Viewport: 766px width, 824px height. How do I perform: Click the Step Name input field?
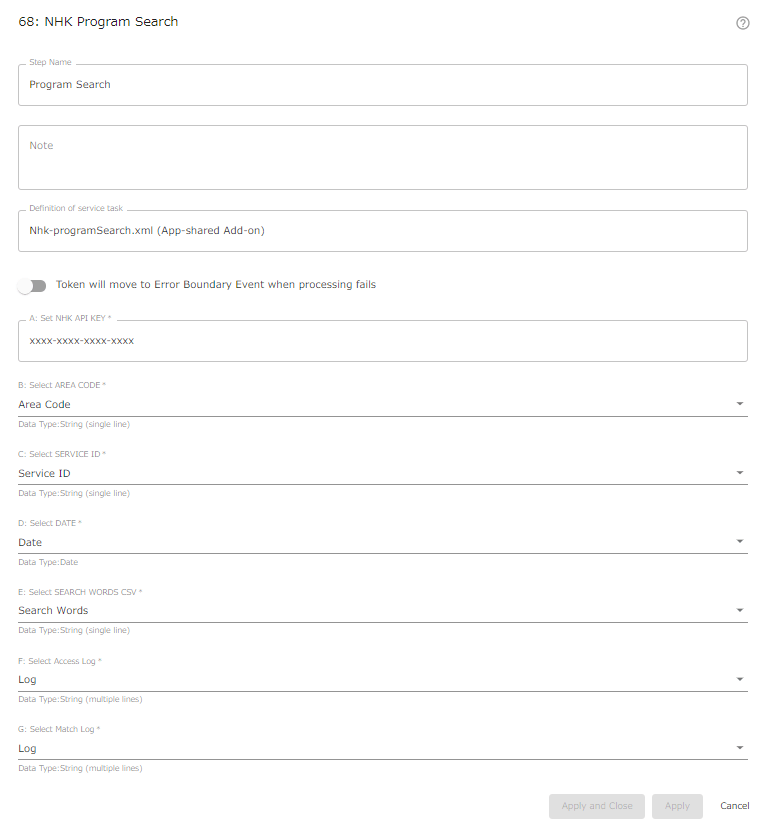pyautogui.click(x=382, y=85)
